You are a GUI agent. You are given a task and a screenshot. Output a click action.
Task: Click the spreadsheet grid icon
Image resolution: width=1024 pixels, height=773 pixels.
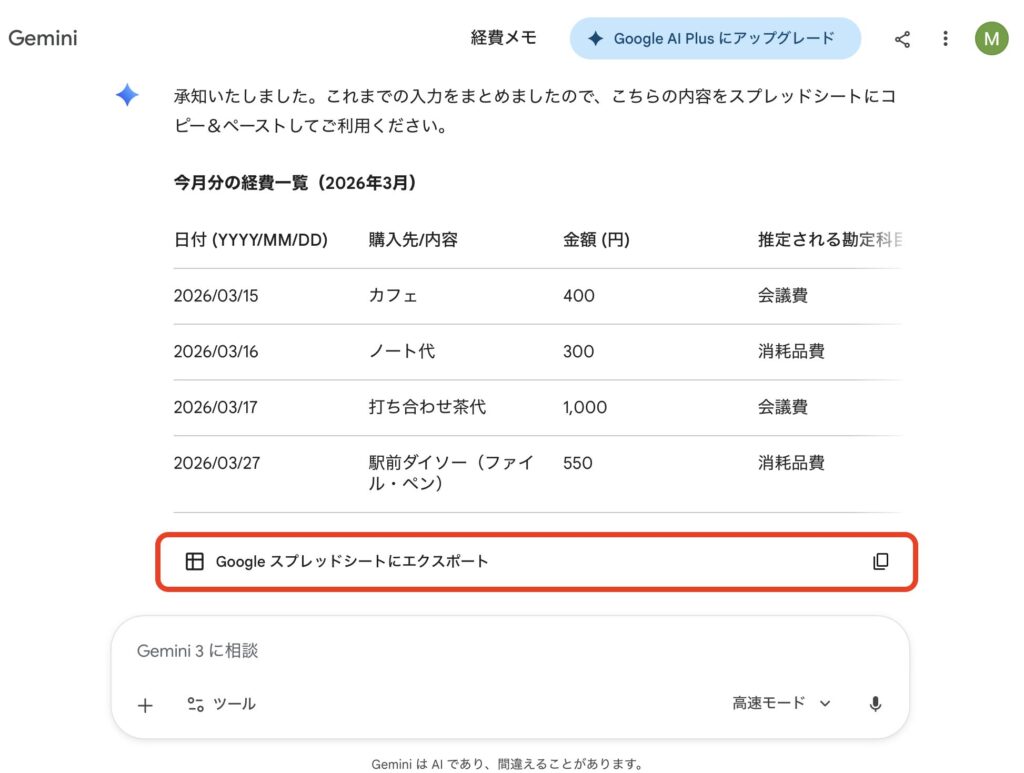coord(195,562)
